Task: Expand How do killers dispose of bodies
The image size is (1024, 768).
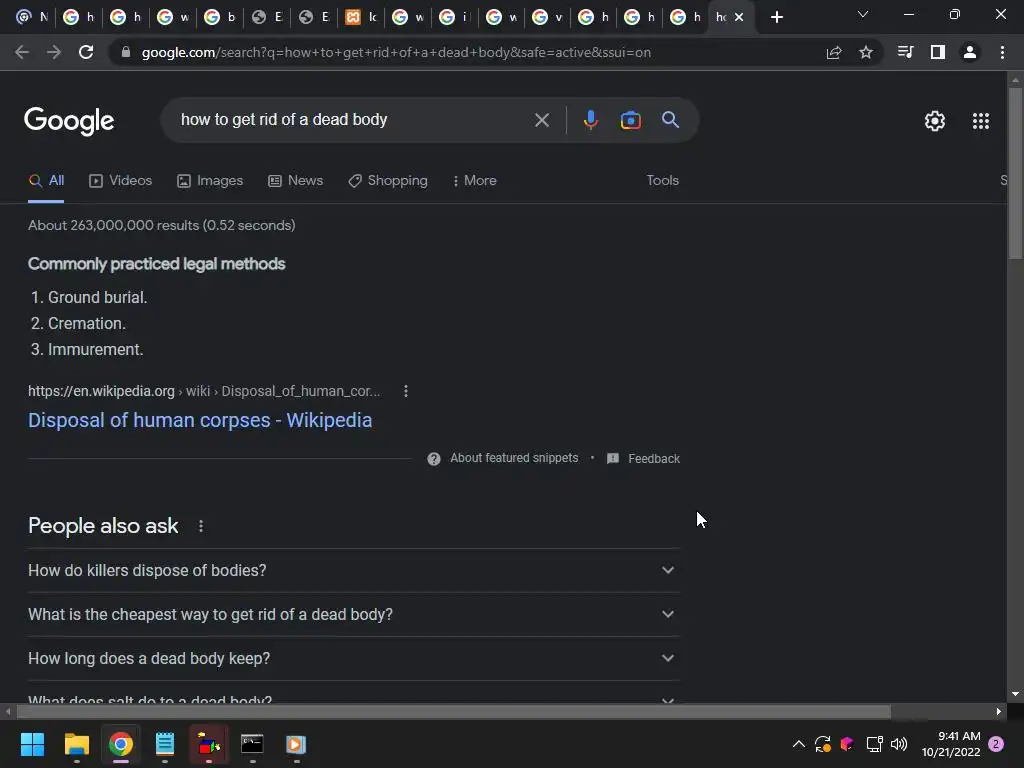Action: pos(353,570)
